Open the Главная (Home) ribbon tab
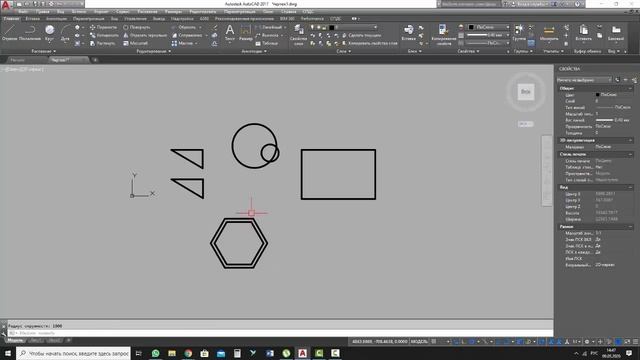 coord(11,19)
